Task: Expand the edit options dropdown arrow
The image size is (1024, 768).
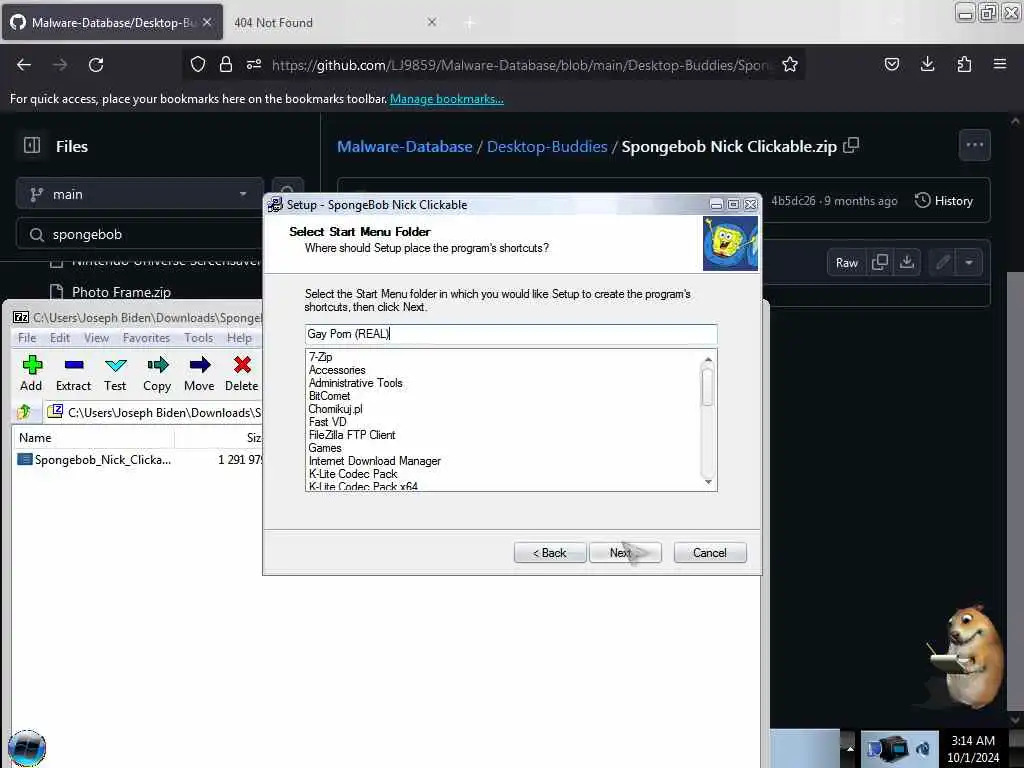Action: [968, 263]
